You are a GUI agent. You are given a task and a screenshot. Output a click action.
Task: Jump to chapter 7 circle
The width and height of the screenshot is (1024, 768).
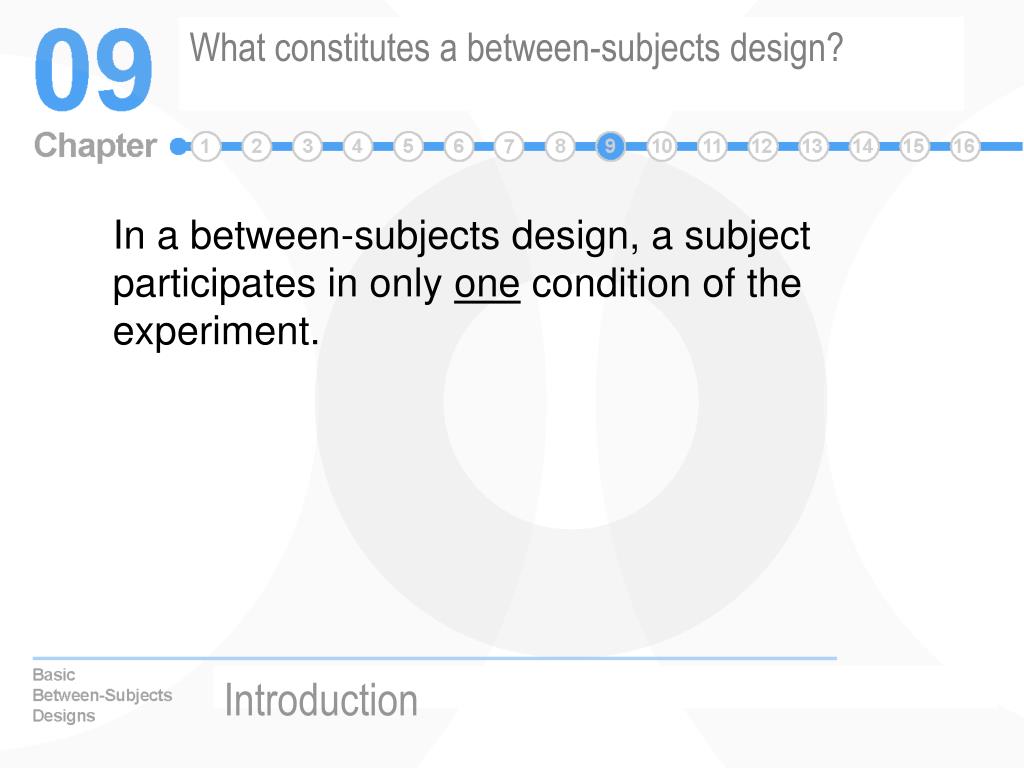click(509, 146)
